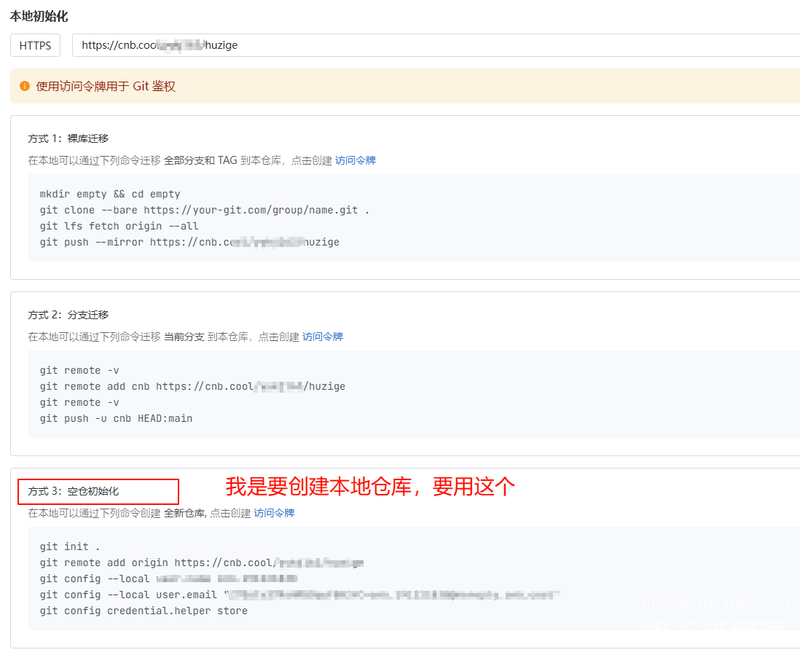800x655 pixels.
Task: Open the 访问令牌 link under 方式 3
Action: (274, 513)
